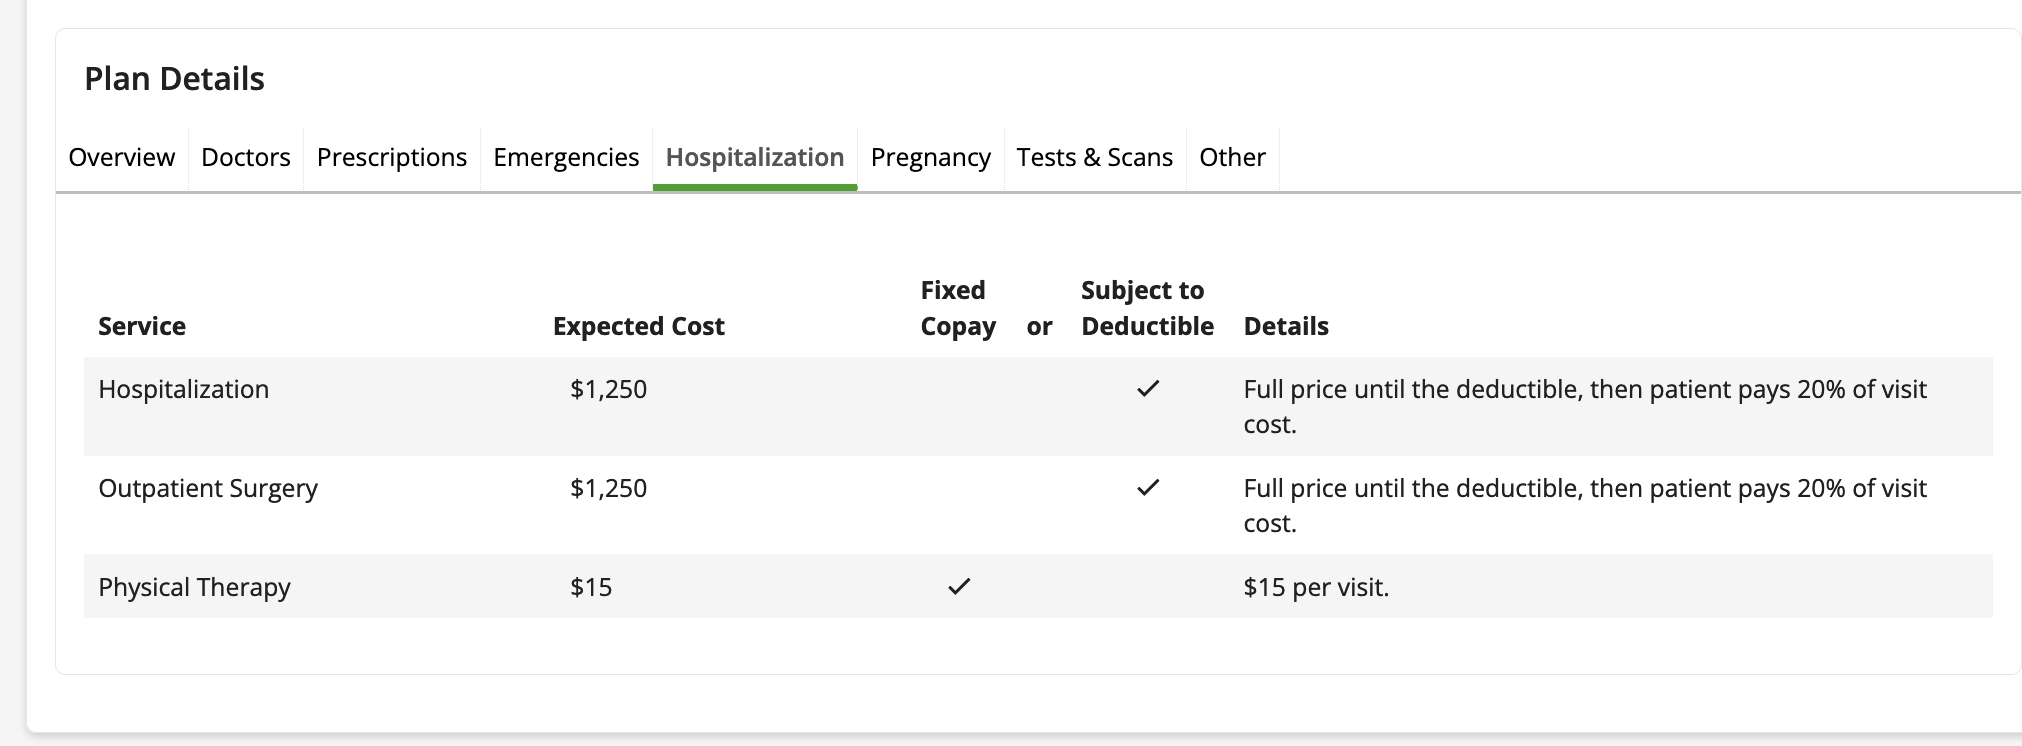Select the Physical Therapy row label
The image size is (2022, 746).
(194, 588)
